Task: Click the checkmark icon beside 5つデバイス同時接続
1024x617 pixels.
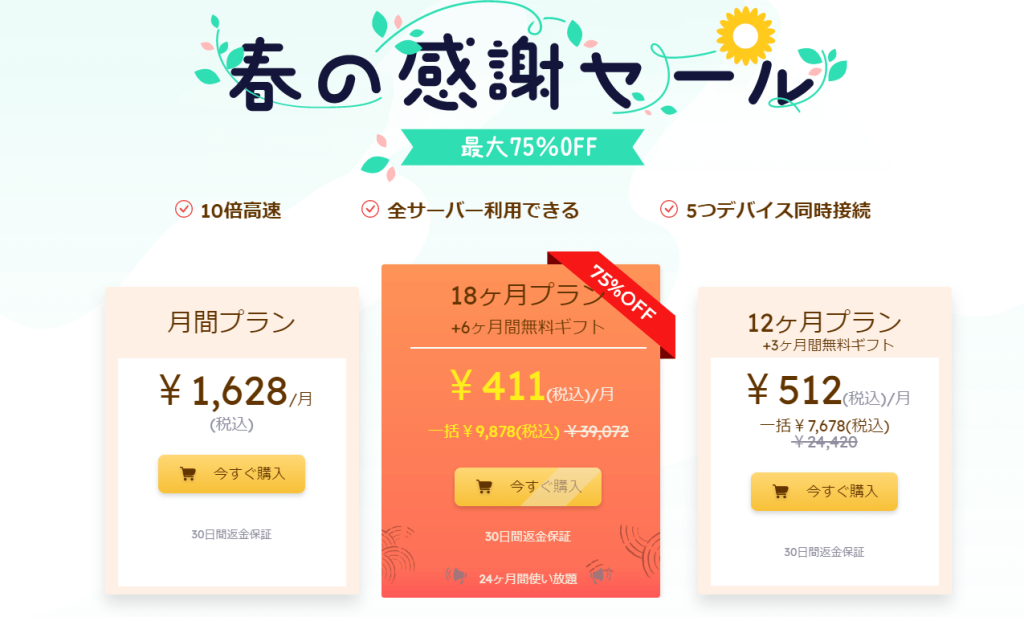Action: click(x=669, y=209)
